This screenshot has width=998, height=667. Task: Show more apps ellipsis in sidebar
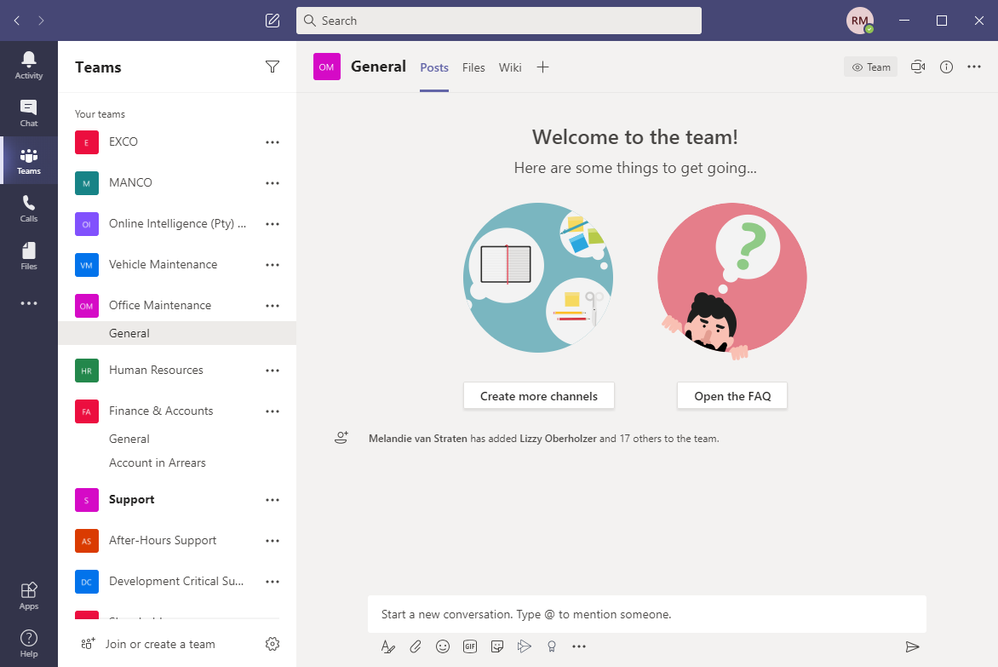click(29, 304)
